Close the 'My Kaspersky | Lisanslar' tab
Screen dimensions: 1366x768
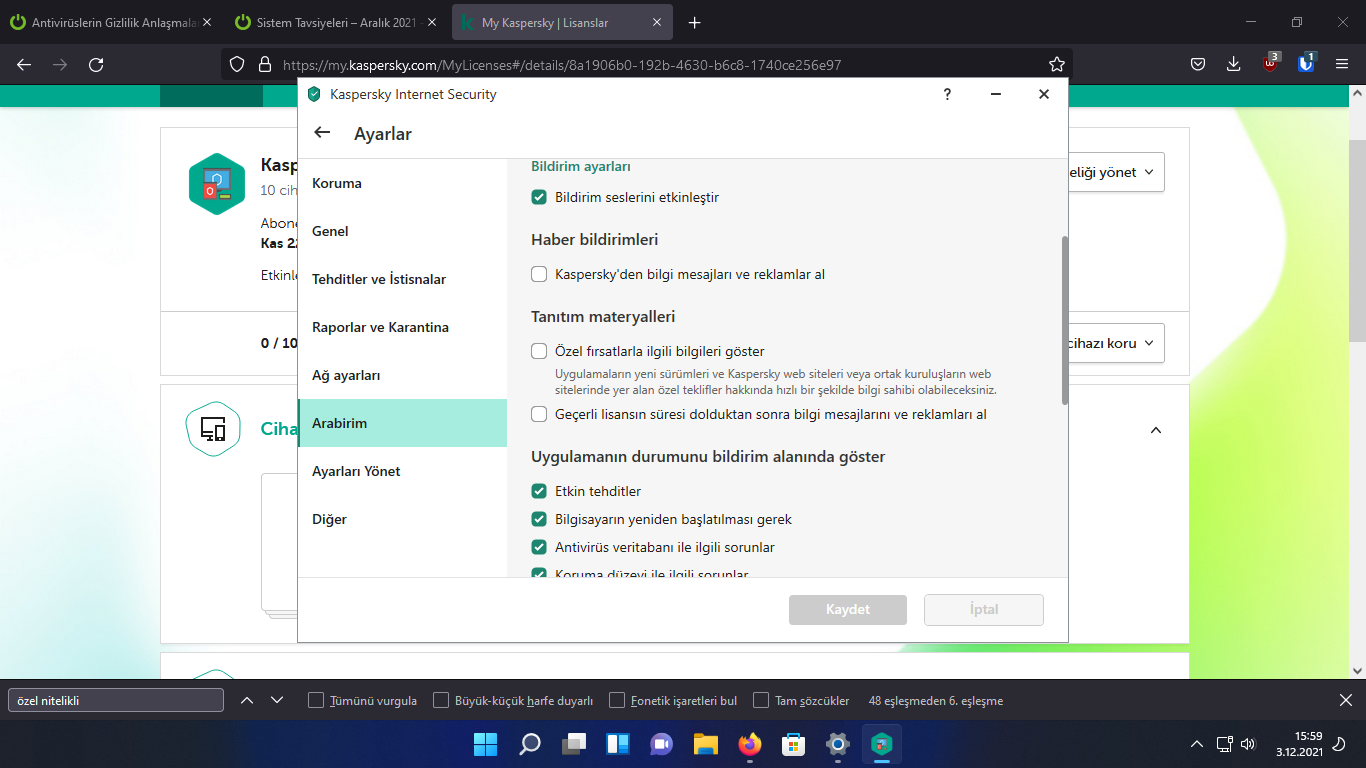[x=658, y=22]
